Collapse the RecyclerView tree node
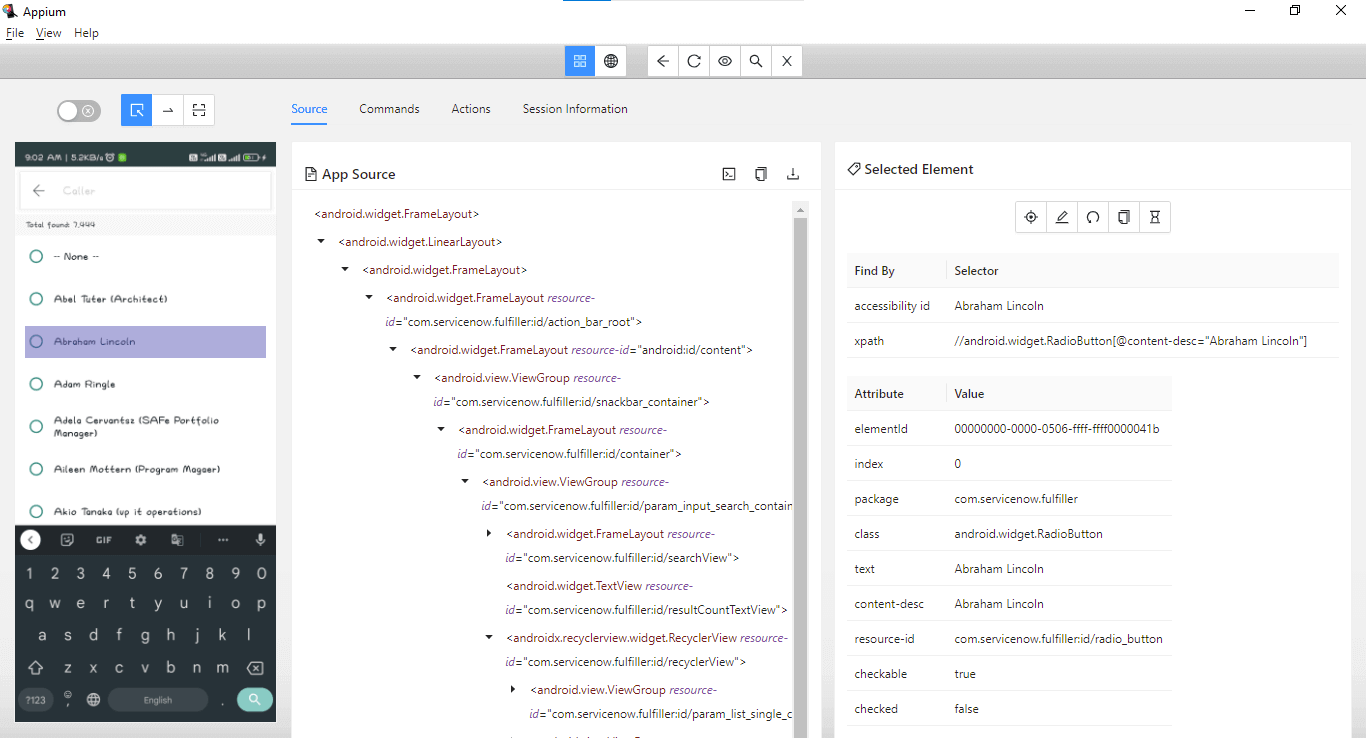This screenshot has width=1366, height=738. tap(489, 637)
